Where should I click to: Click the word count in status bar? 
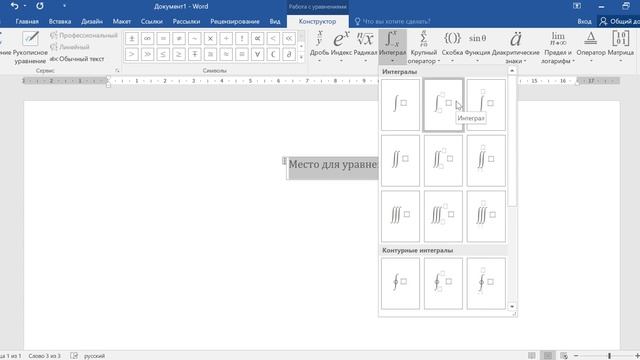point(44,356)
